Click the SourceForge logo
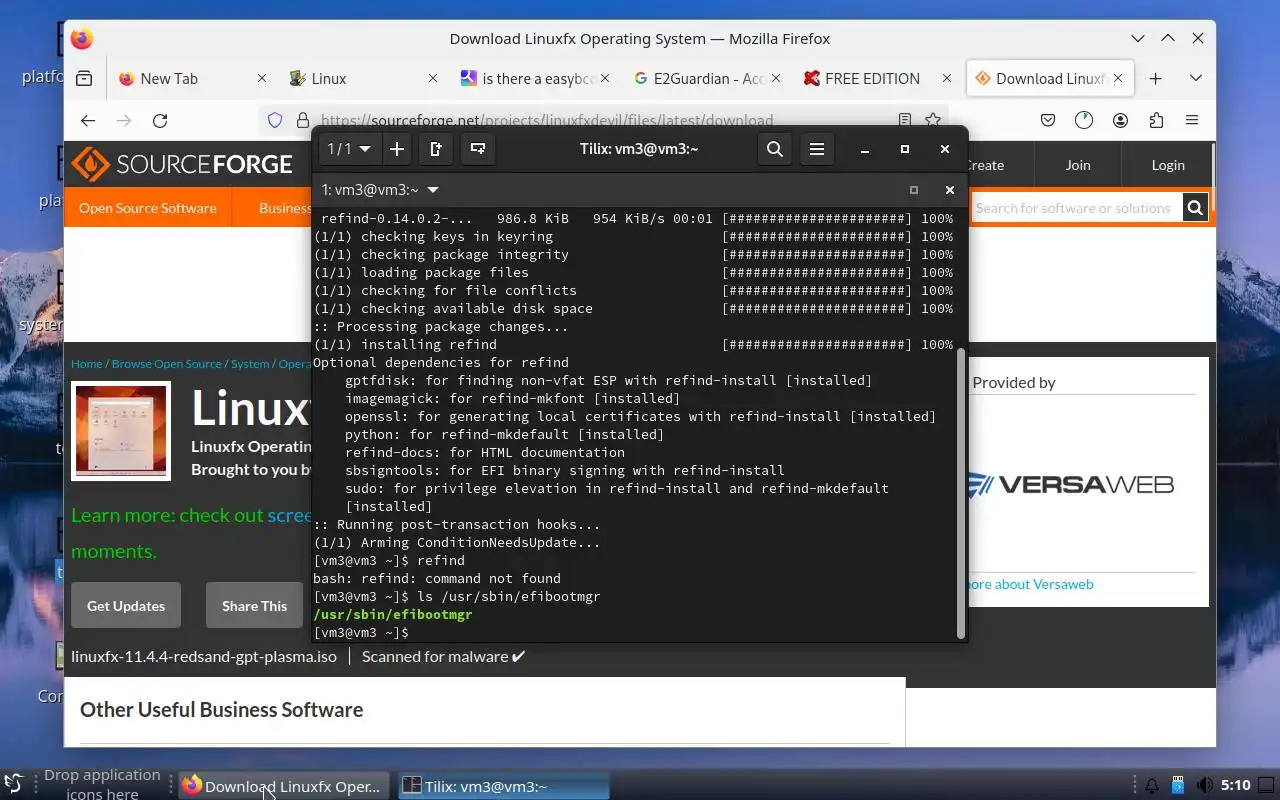This screenshot has height=800, width=1280. point(182,164)
